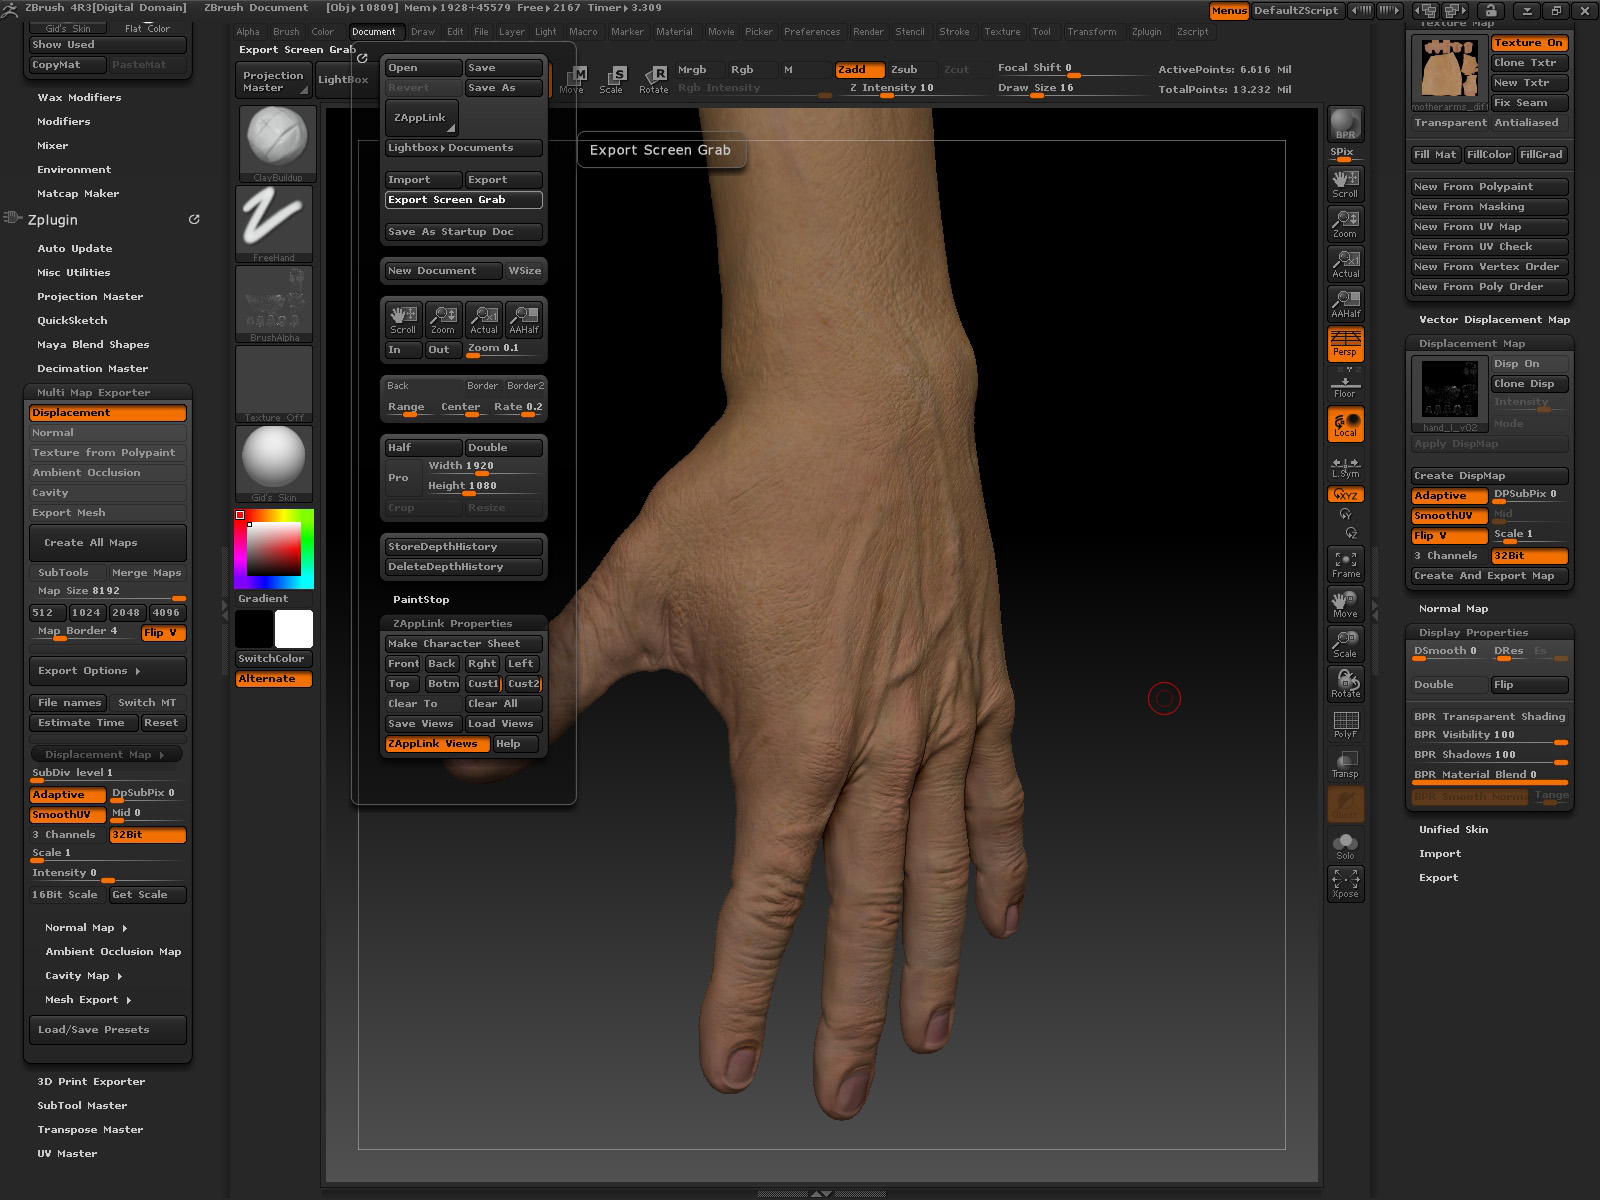Viewport: 1600px width, 1200px height.
Task: Click AAHalf icon in Document palette
Action: [524, 319]
